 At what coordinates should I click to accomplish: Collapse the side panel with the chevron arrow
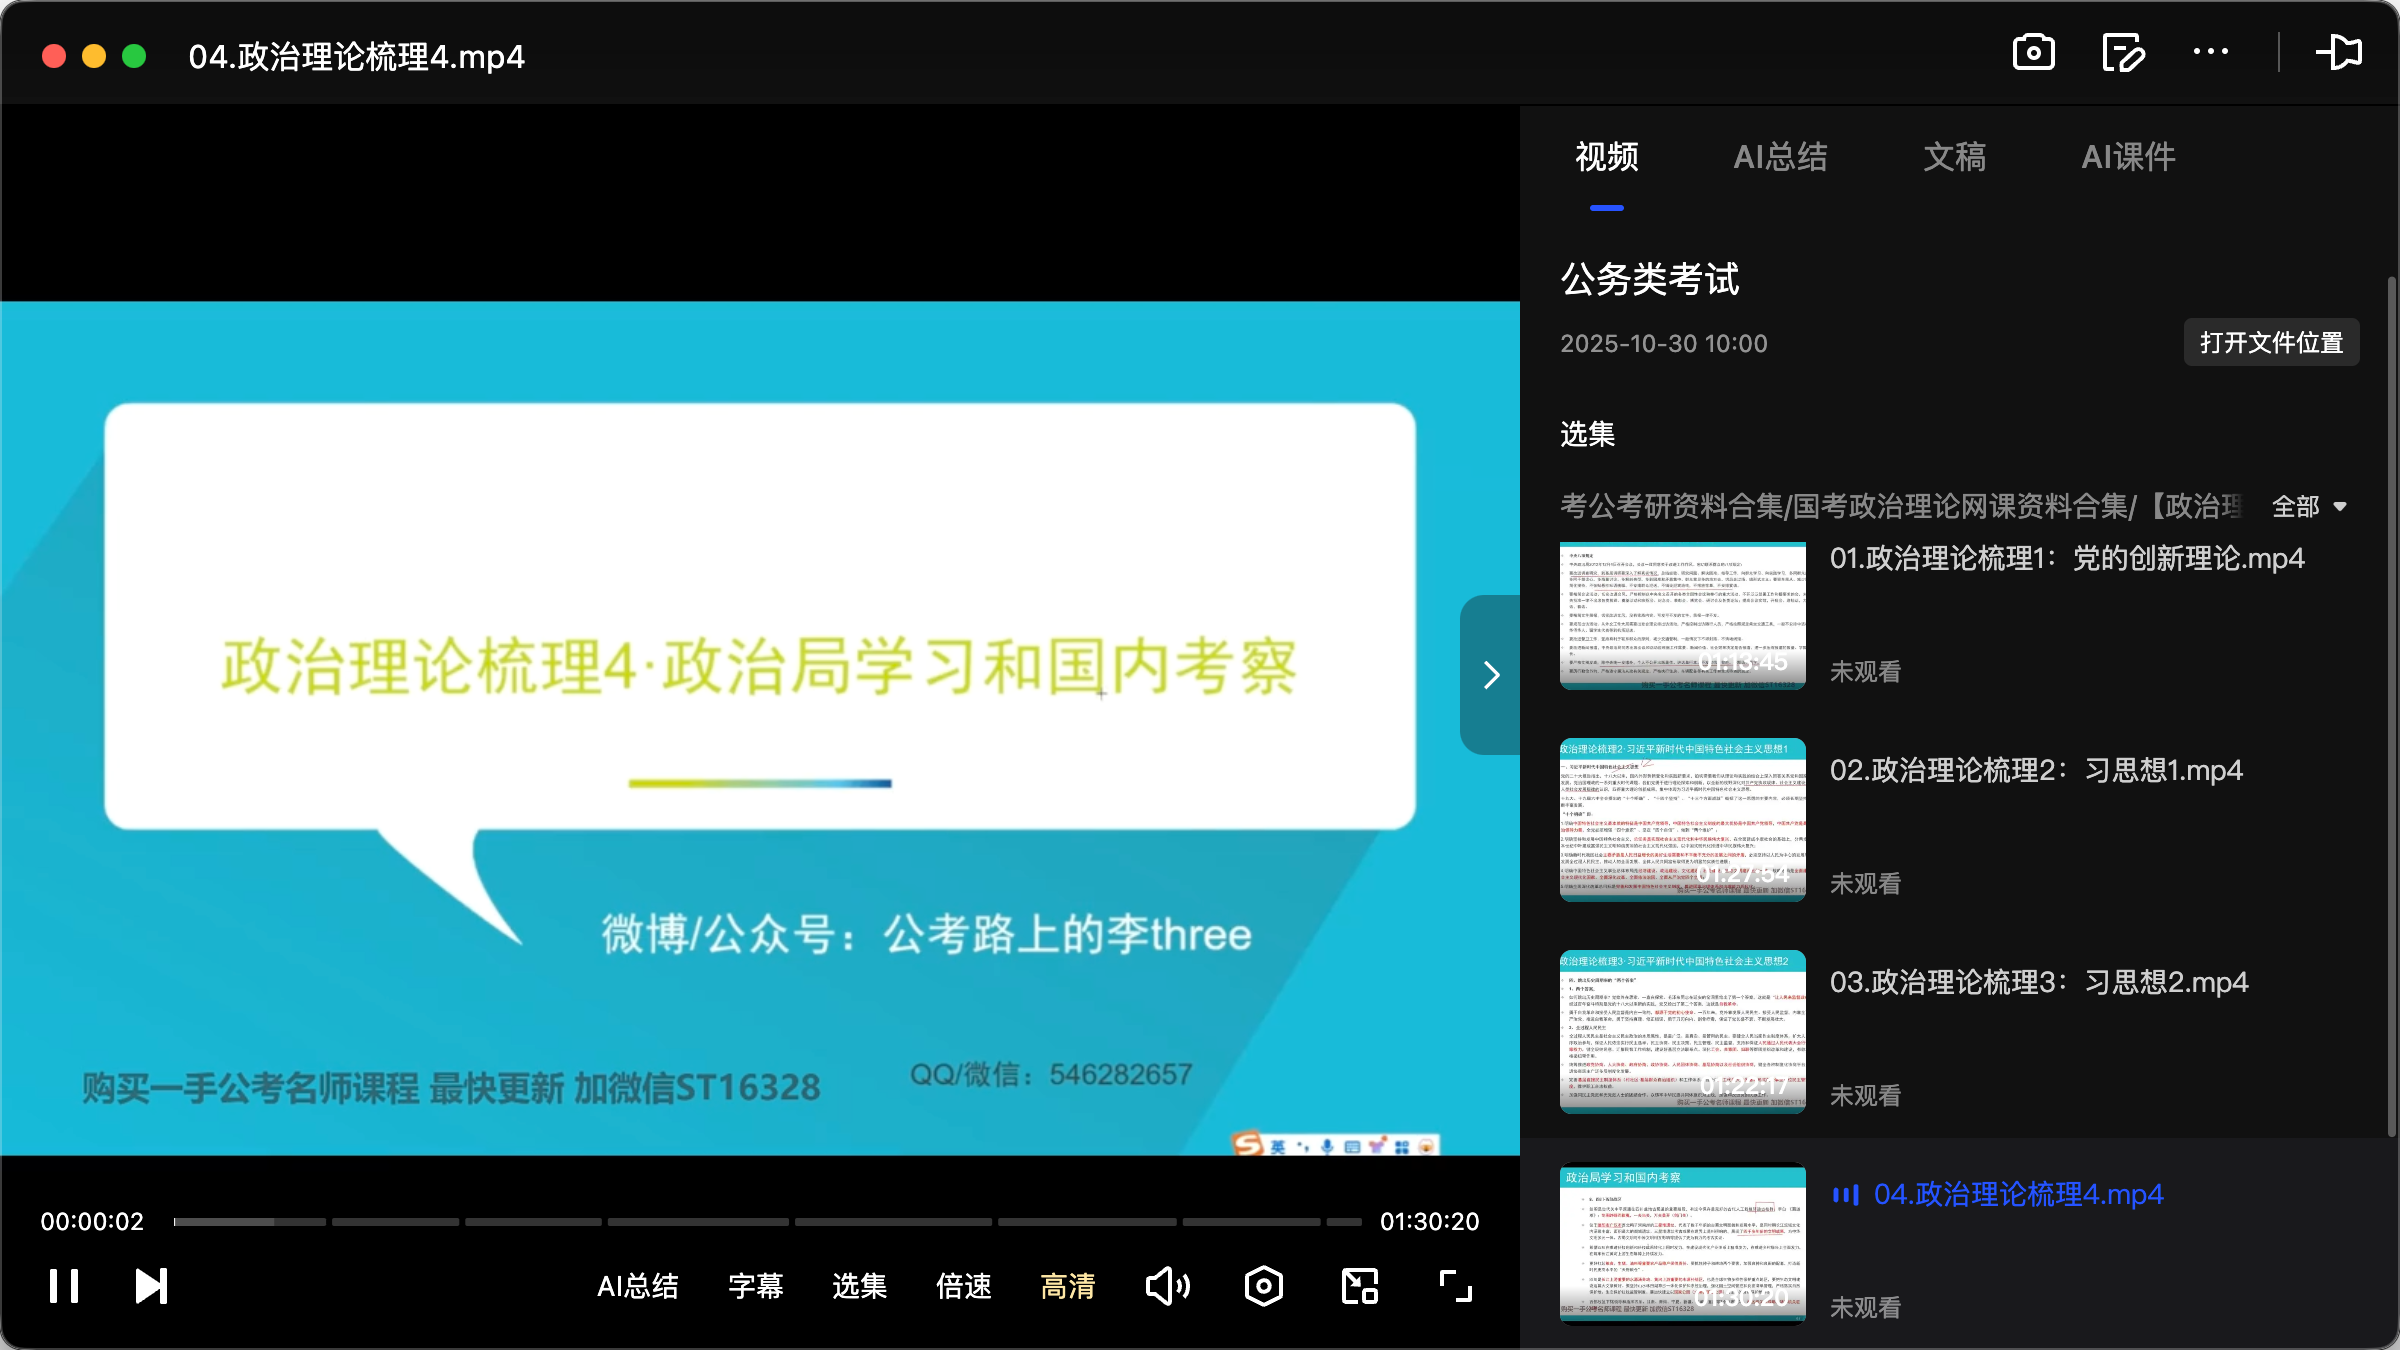[1491, 675]
